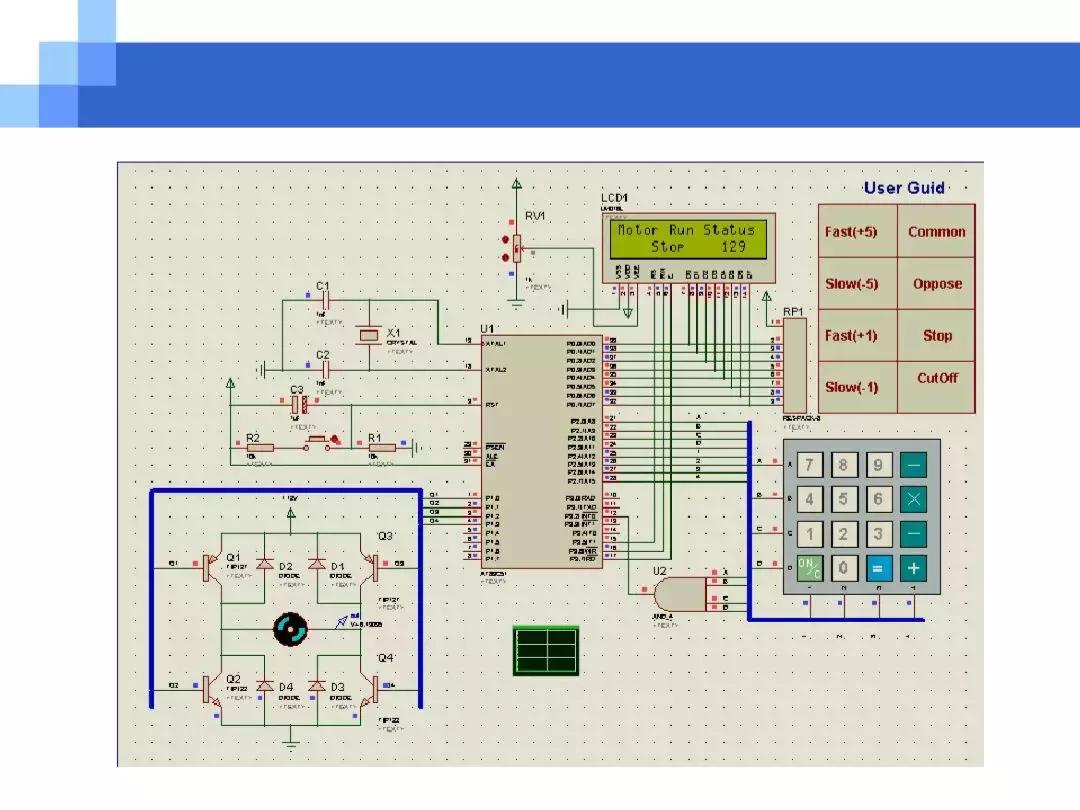Viewport: 1080px width, 810px height.
Task: Open the green oscilloscope instrument
Action: click(546, 651)
